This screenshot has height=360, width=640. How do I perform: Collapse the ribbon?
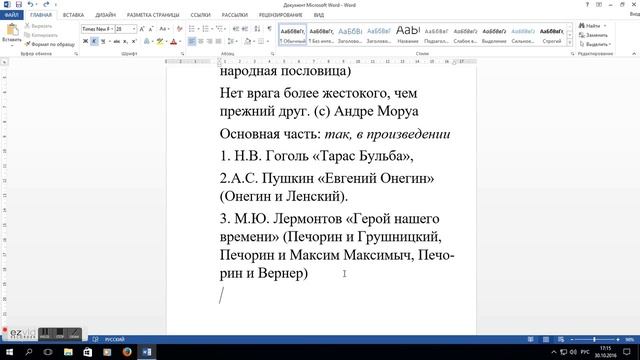[634, 53]
